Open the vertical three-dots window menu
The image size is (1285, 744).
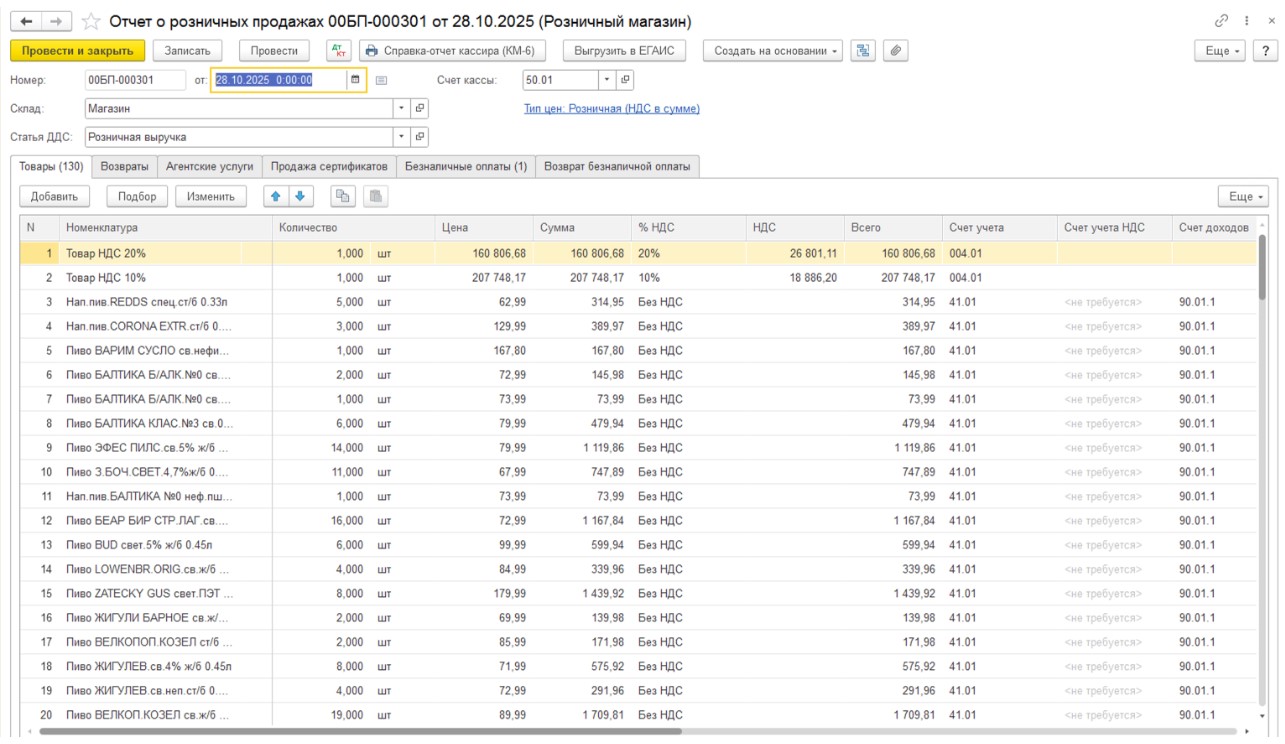[x=1247, y=21]
